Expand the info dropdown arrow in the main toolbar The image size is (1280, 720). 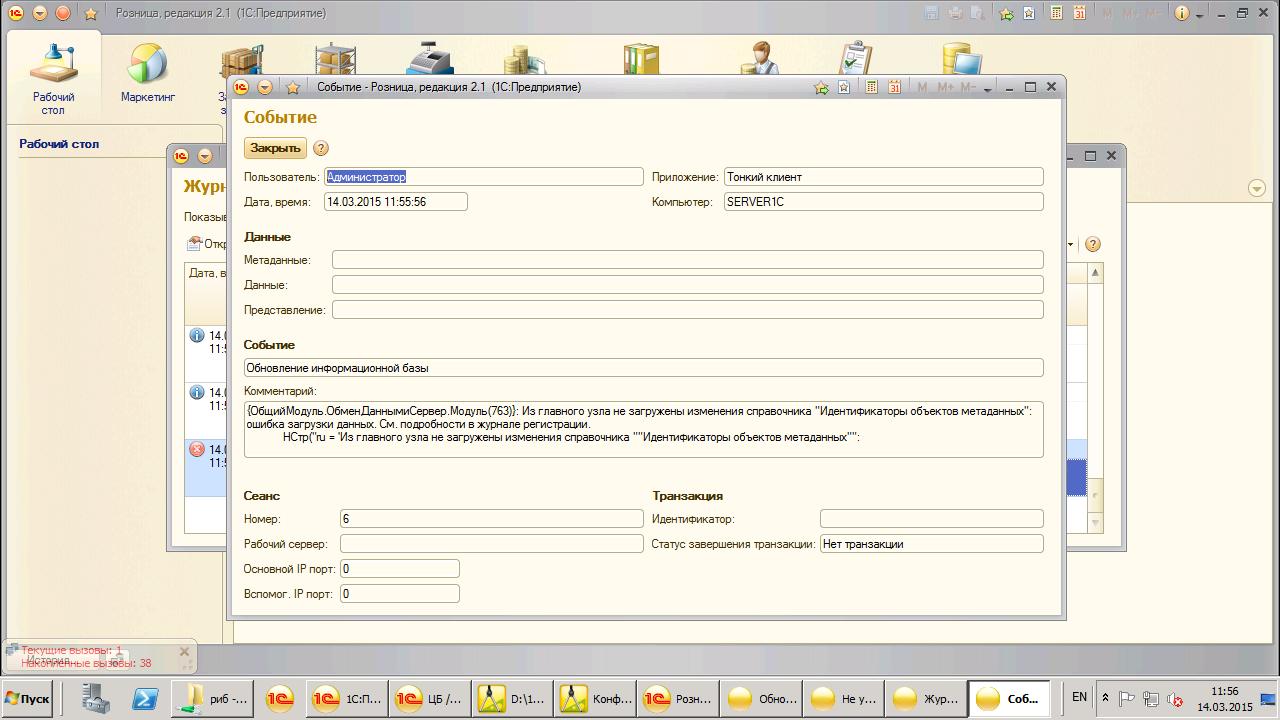(x=1201, y=14)
